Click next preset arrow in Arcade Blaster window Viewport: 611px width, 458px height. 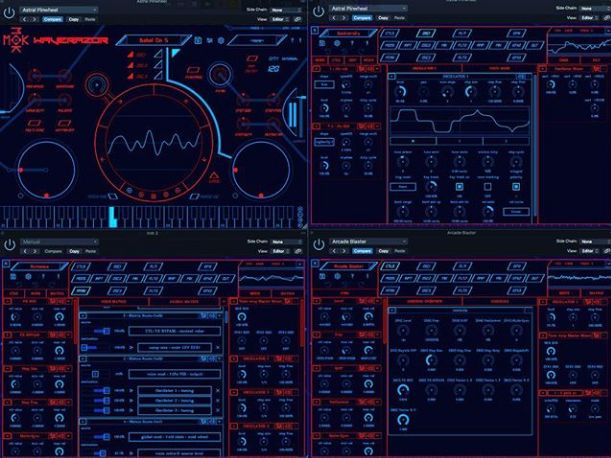click(x=342, y=250)
